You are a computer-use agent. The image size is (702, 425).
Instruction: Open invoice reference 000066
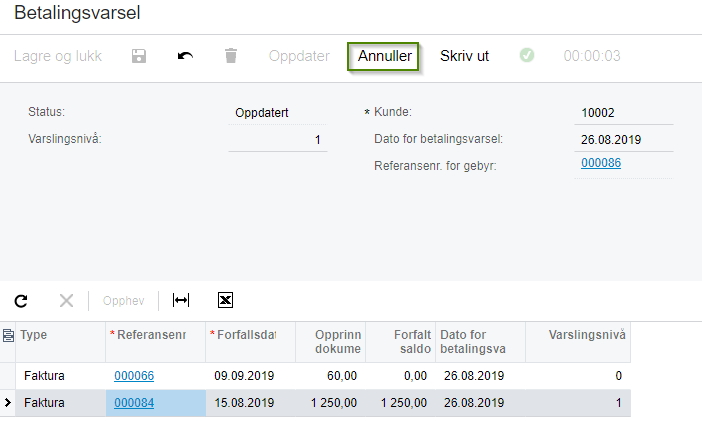point(134,376)
